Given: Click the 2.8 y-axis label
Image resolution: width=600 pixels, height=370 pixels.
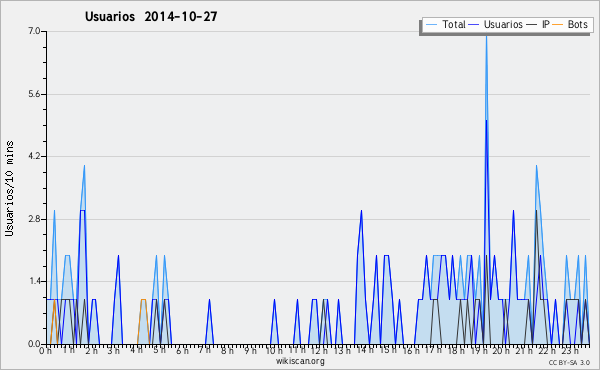Looking at the screenshot, I should click(34, 219).
